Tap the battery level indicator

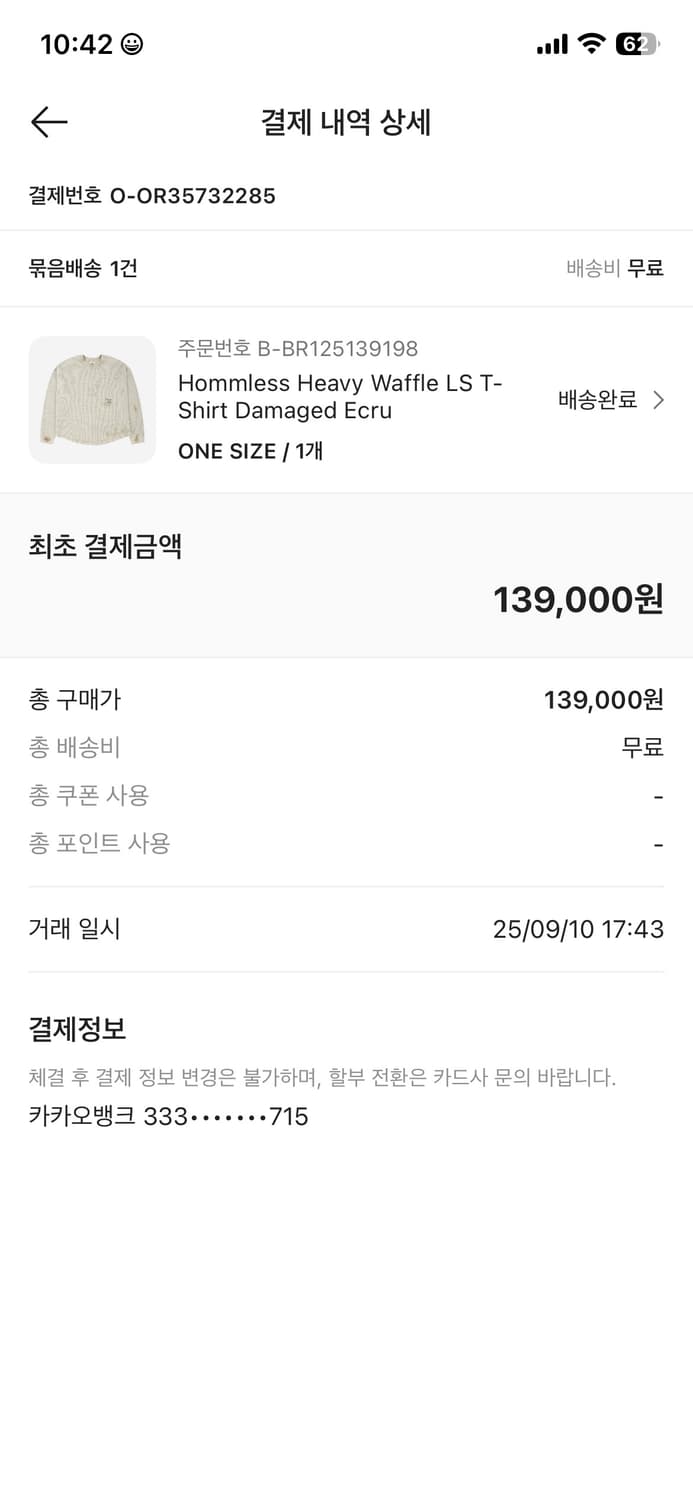637,44
